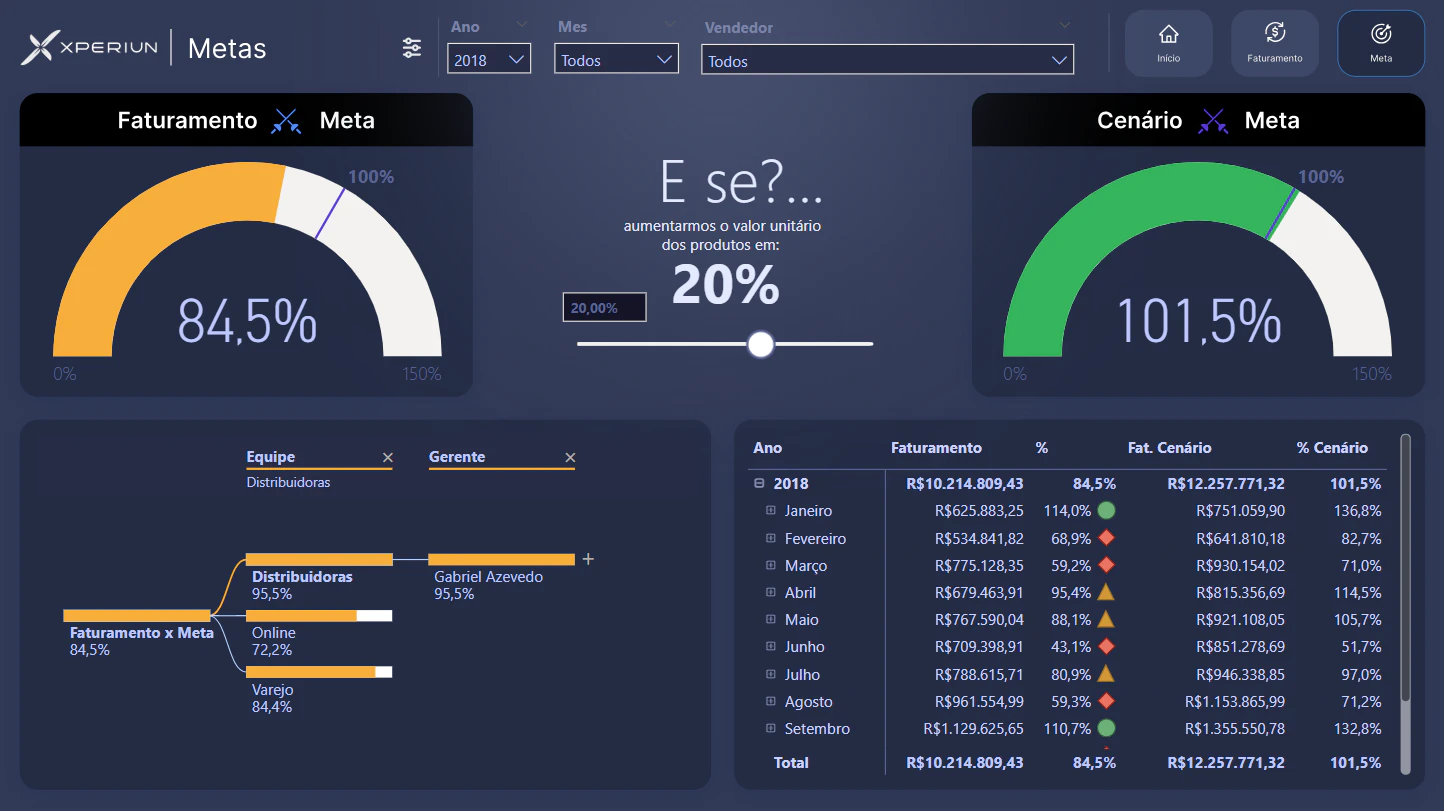This screenshot has height=811, width=1444.
Task: Click the green circle indicator for Setembro
Action: click(1106, 728)
